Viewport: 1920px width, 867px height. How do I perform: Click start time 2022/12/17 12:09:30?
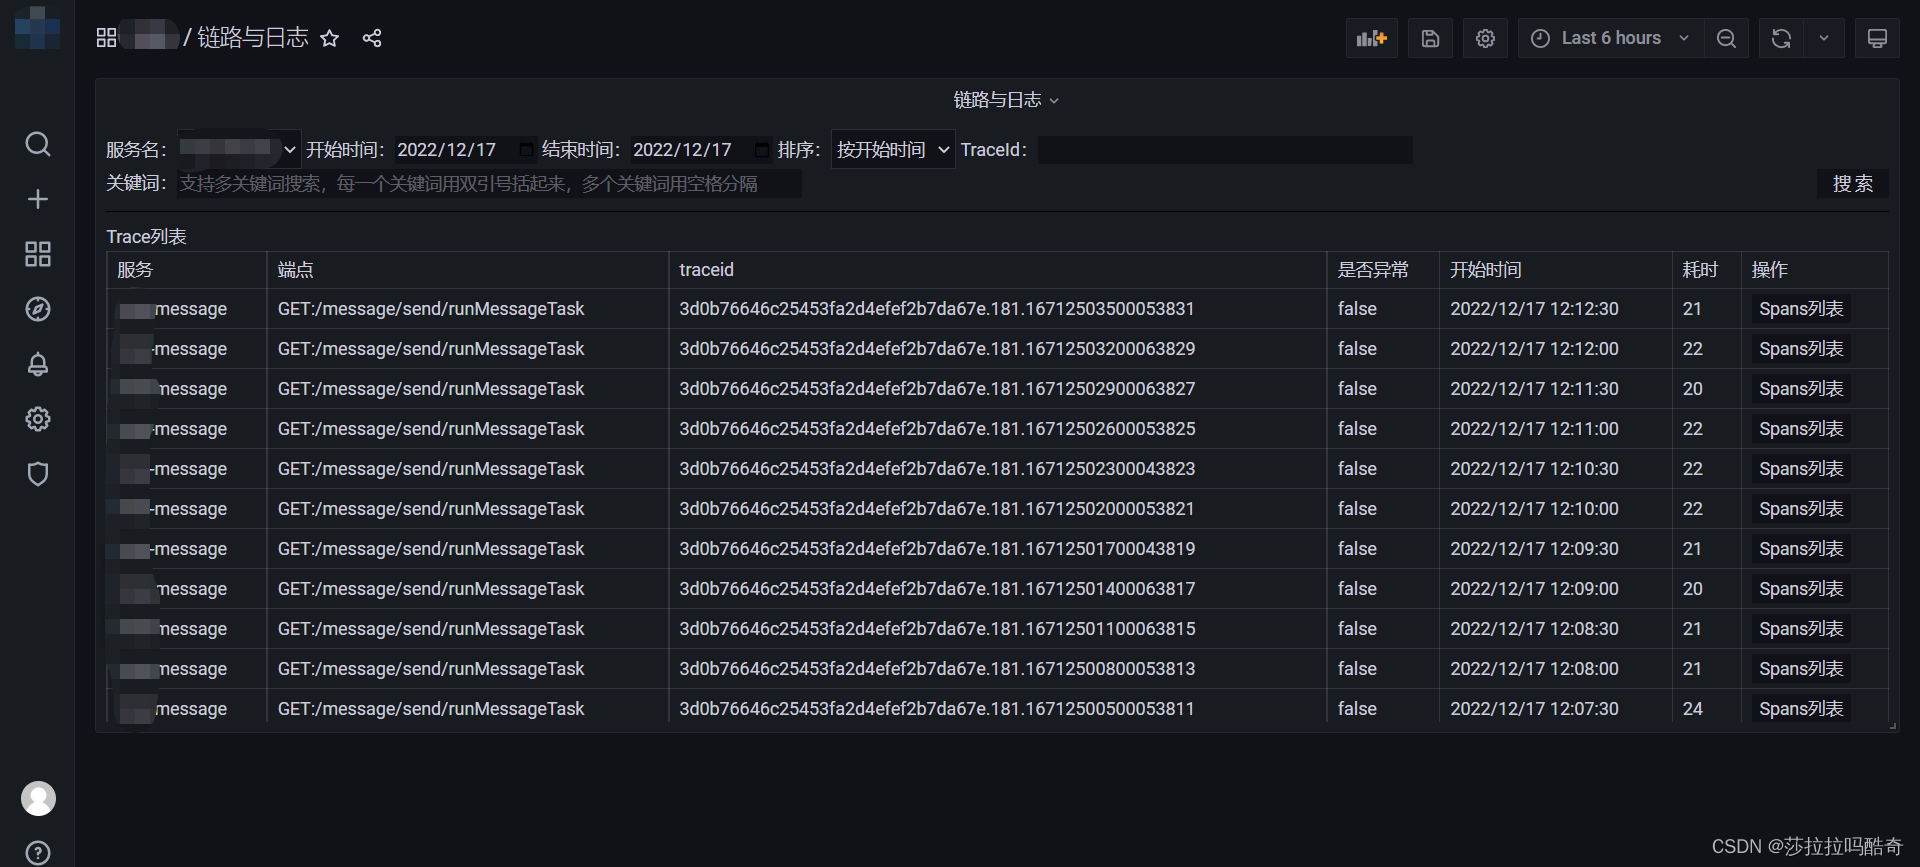(x=1534, y=549)
